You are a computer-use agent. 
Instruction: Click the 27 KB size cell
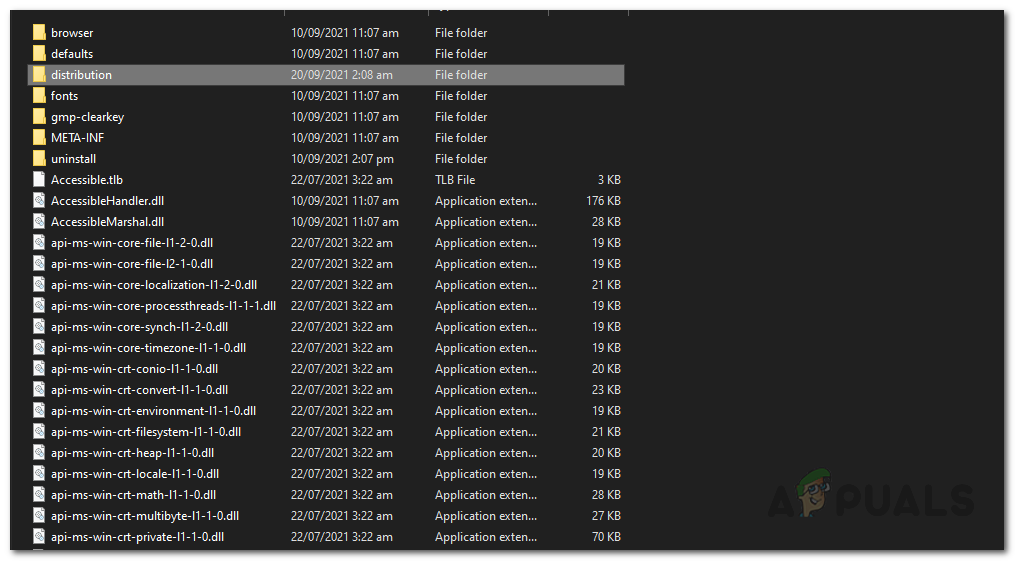point(606,516)
